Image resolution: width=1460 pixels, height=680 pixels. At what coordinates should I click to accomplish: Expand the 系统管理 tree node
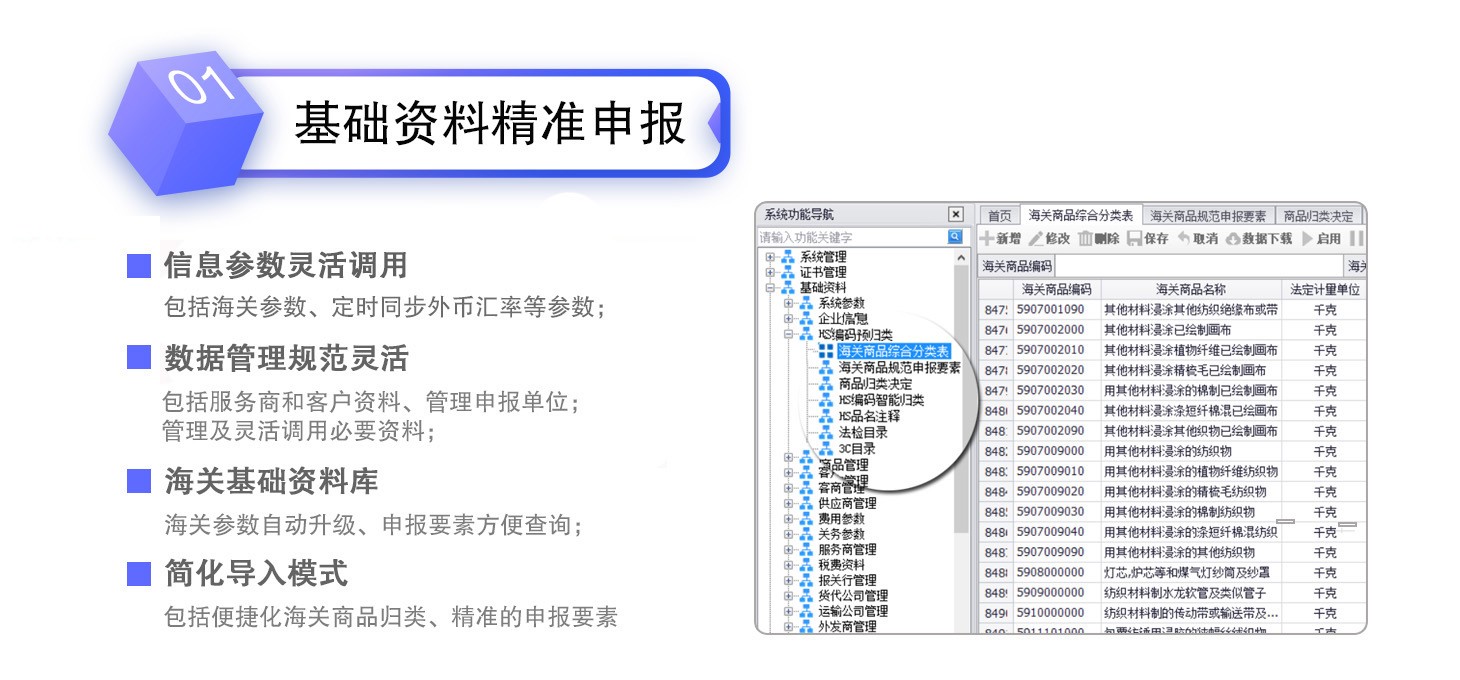click(x=770, y=257)
